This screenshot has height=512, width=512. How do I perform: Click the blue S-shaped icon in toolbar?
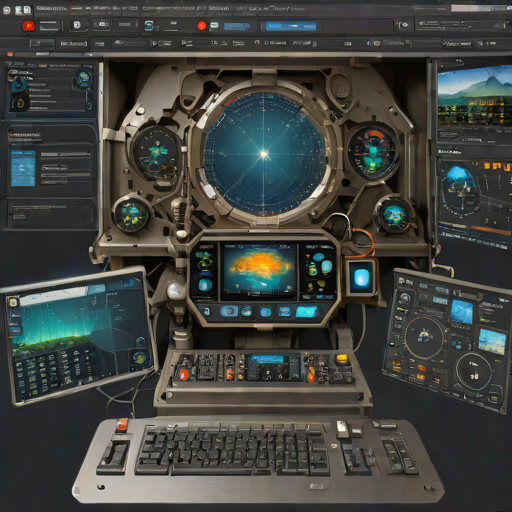point(149,26)
